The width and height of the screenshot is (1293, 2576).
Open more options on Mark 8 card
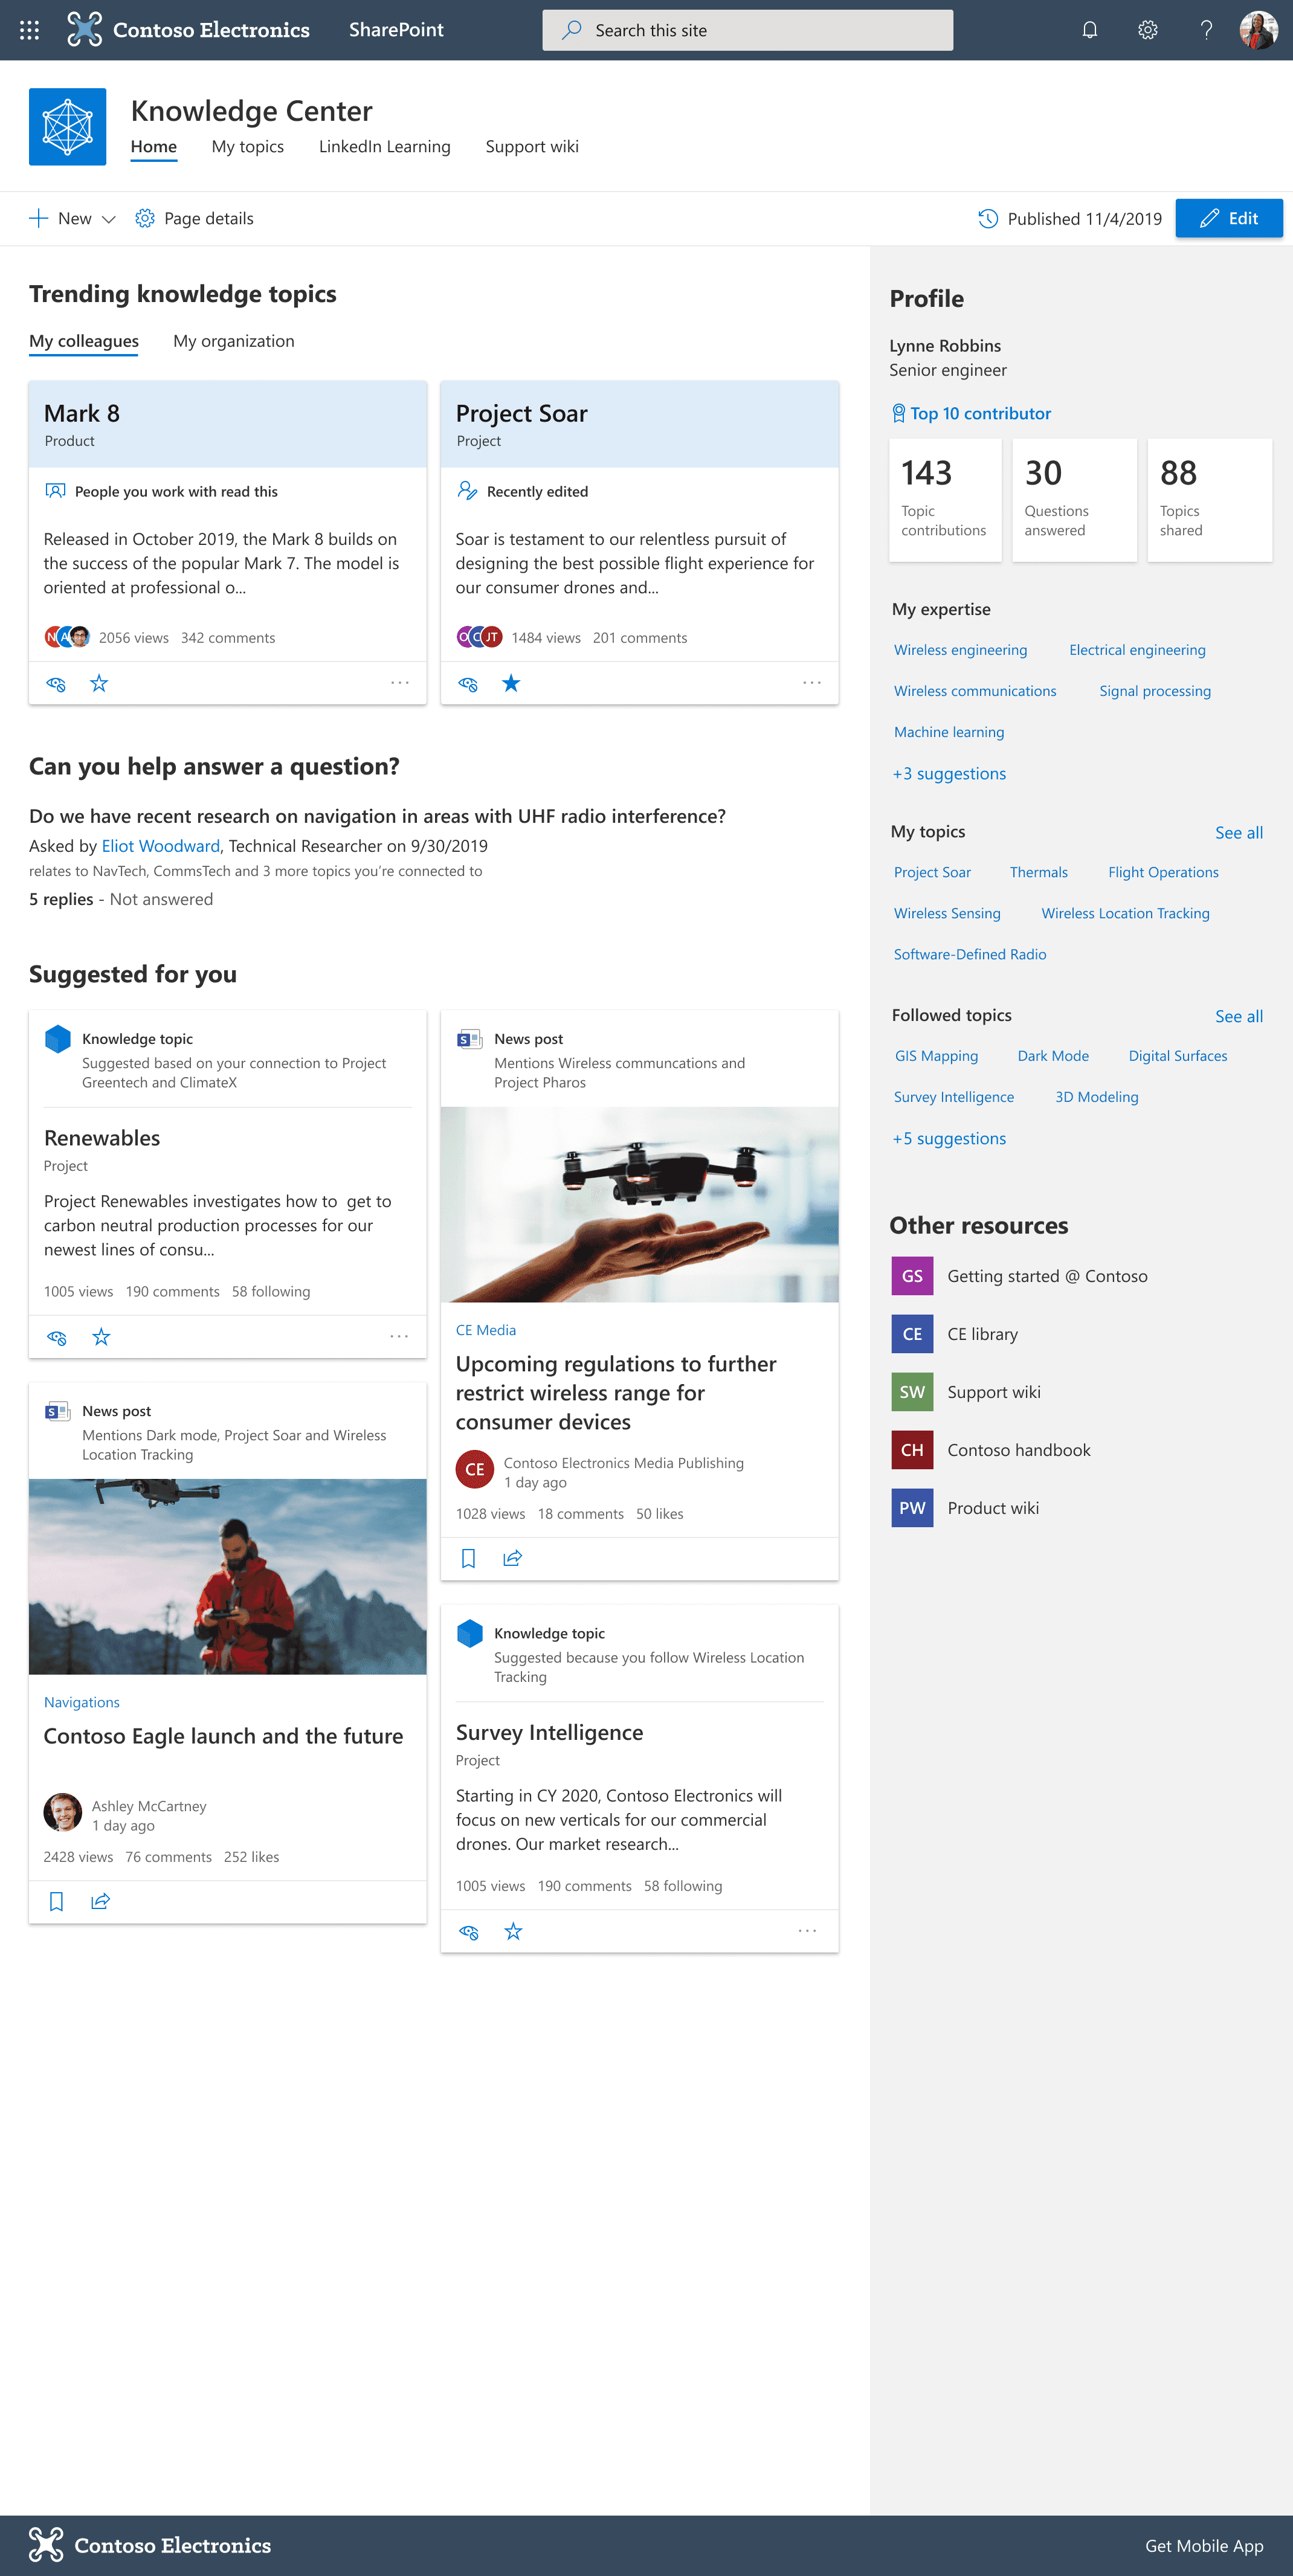point(400,683)
